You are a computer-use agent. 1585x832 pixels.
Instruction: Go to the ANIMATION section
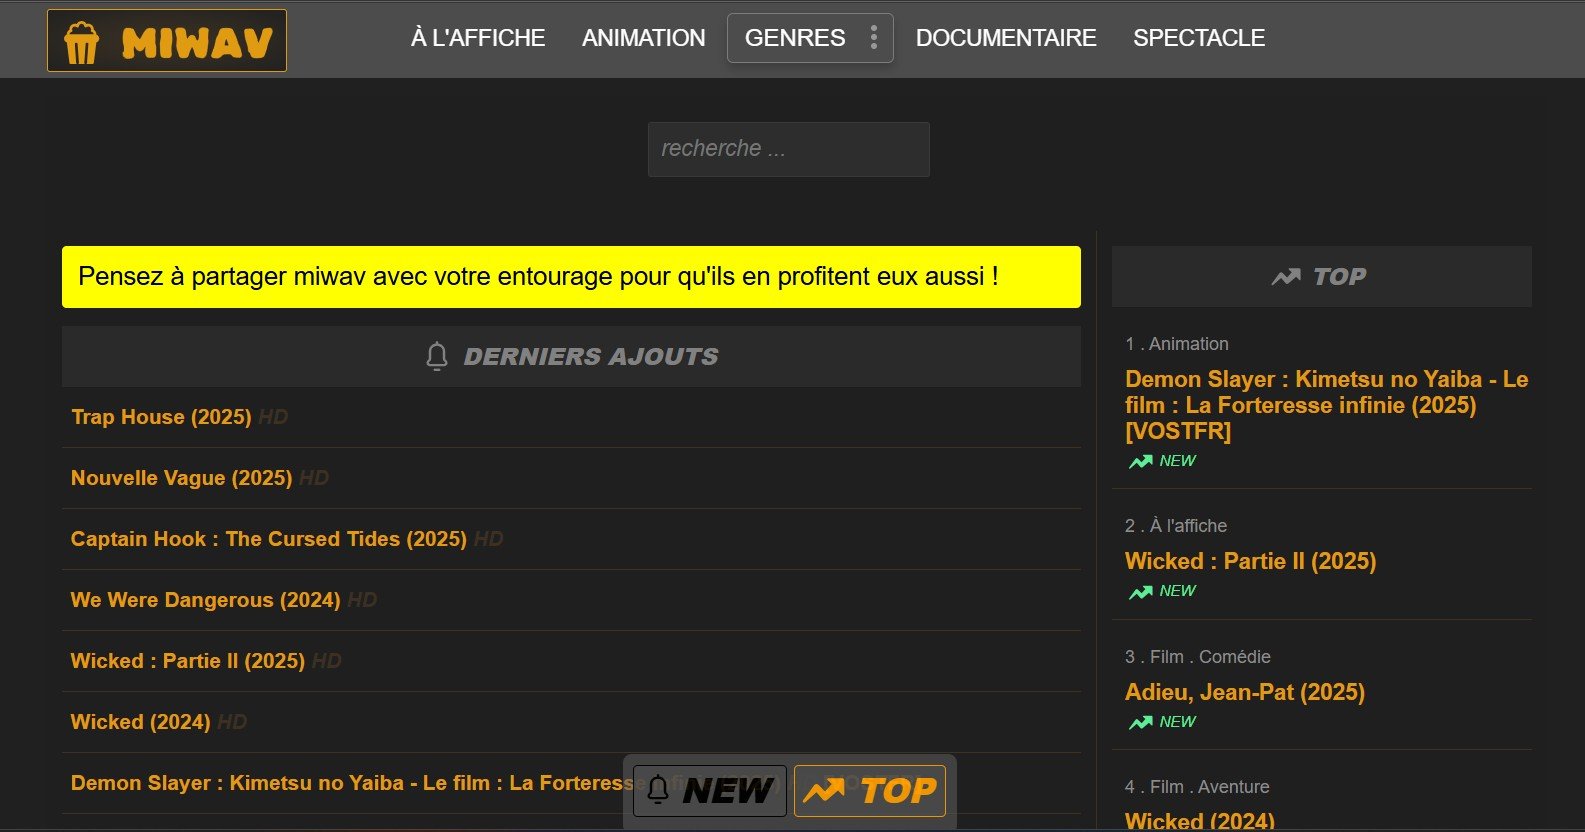pyautogui.click(x=643, y=38)
